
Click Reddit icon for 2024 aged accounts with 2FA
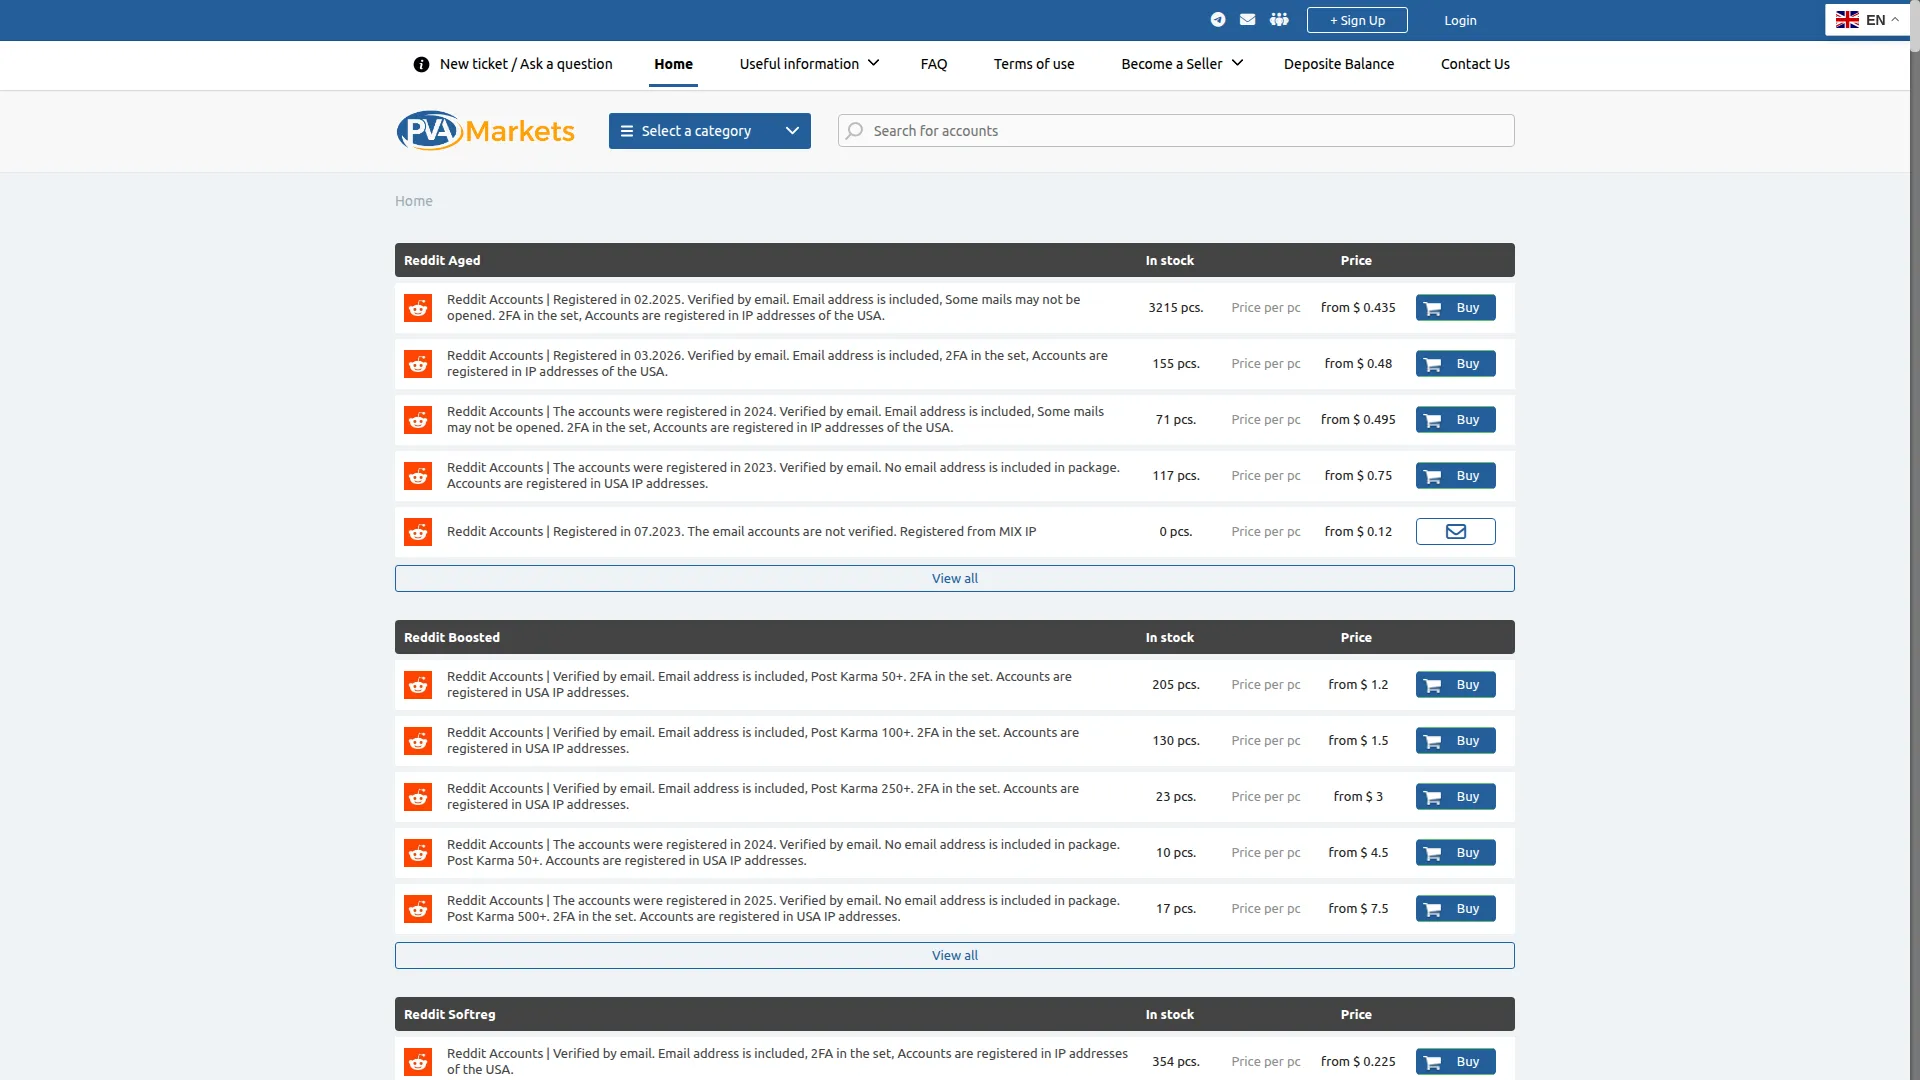click(x=418, y=420)
